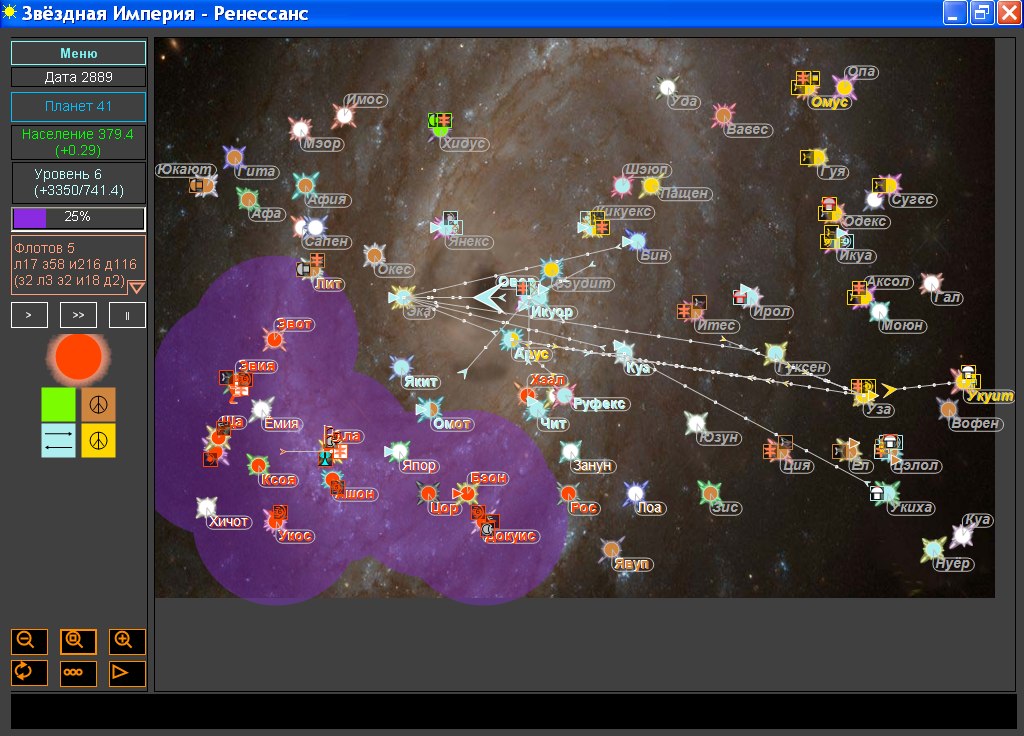Select the star labeled Окес
1024x736 pixels.
pyautogui.click(x=374, y=255)
